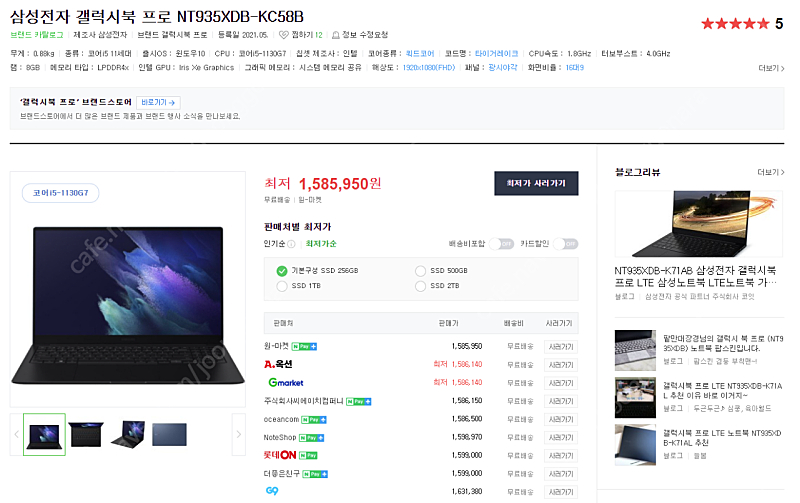Click the 원-마켓 seller name
Image resolution: width=800 pixels, height=503 pixels.
point(276,346)
